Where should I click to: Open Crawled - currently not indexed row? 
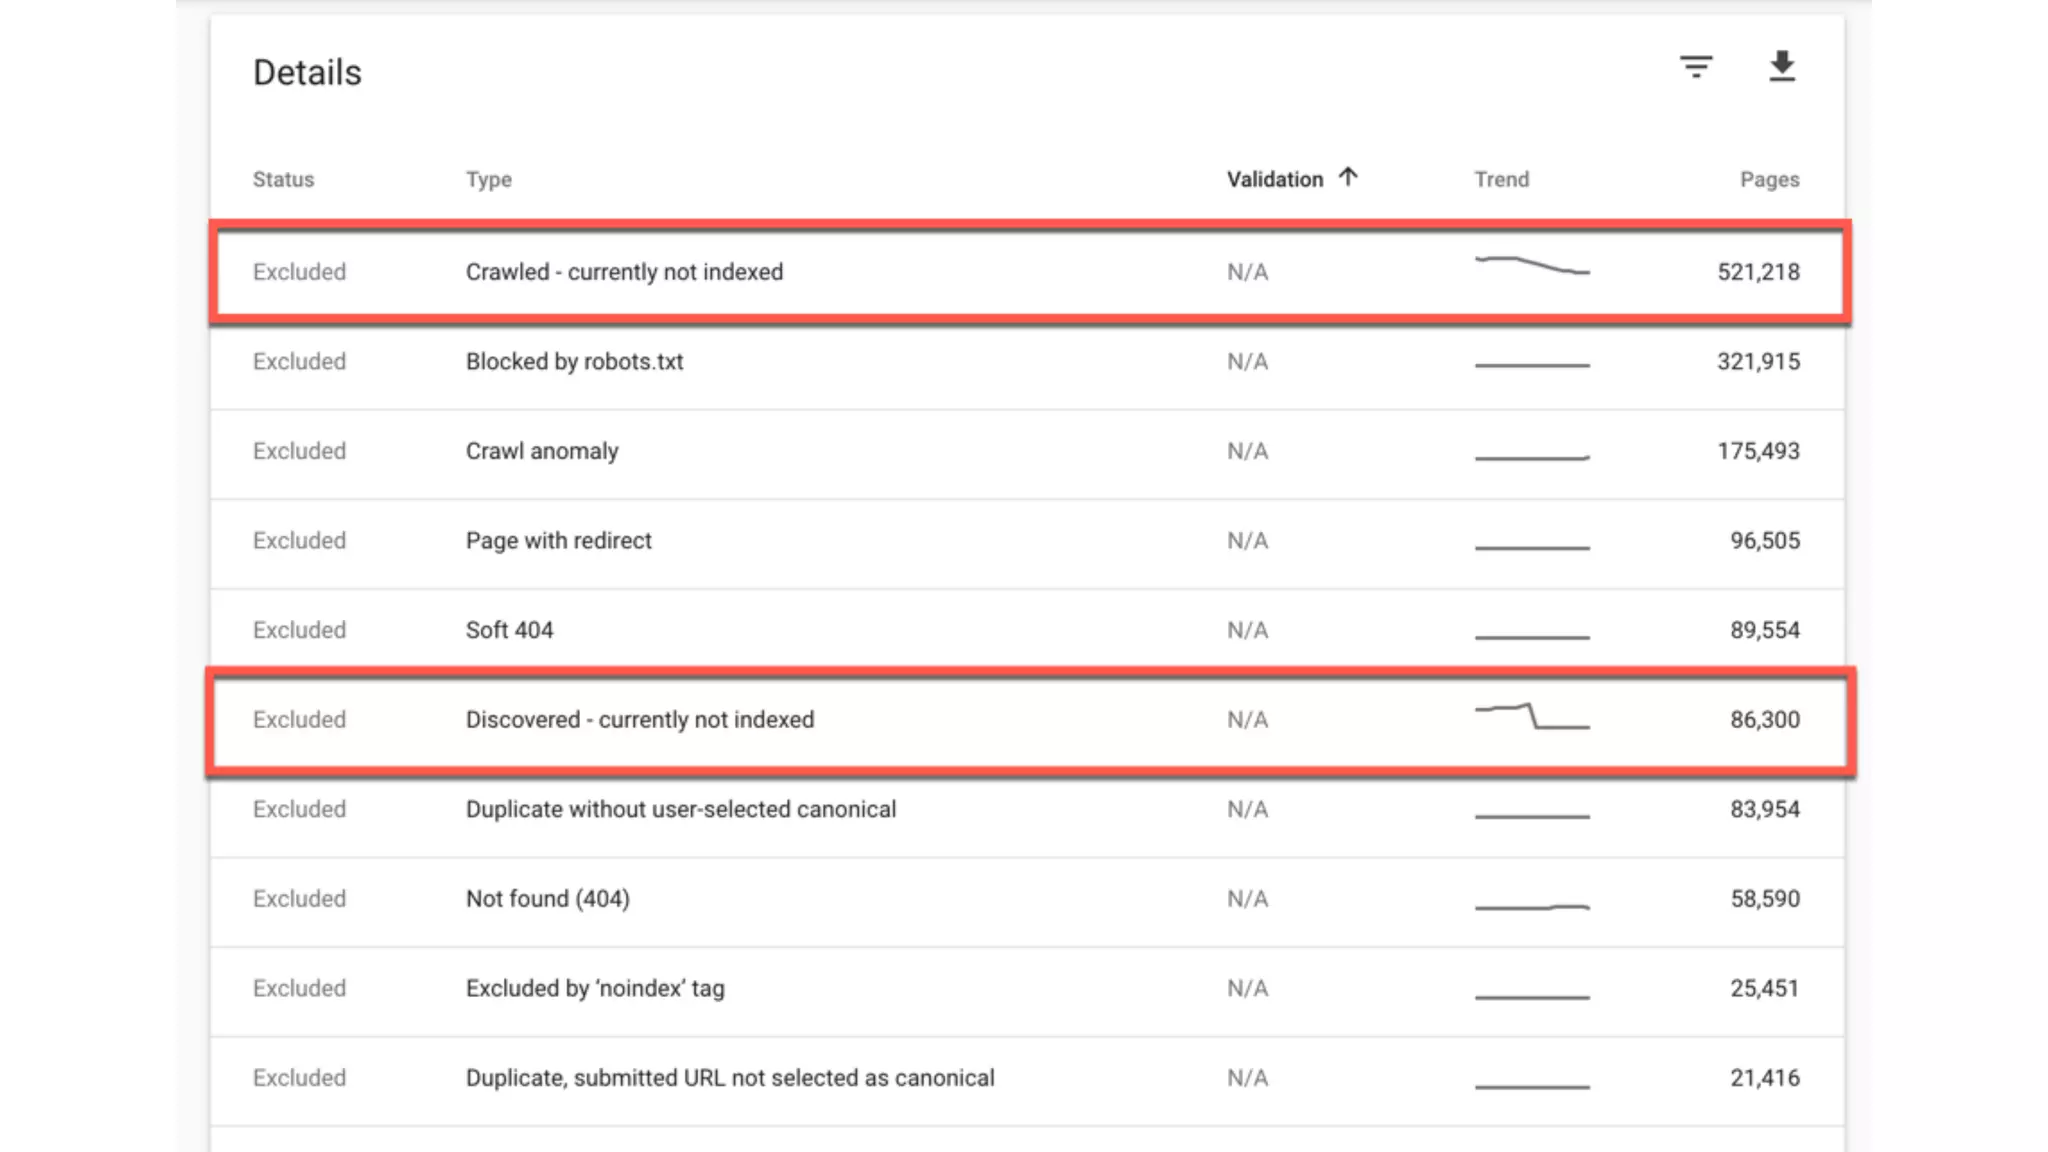click(624, 272)
